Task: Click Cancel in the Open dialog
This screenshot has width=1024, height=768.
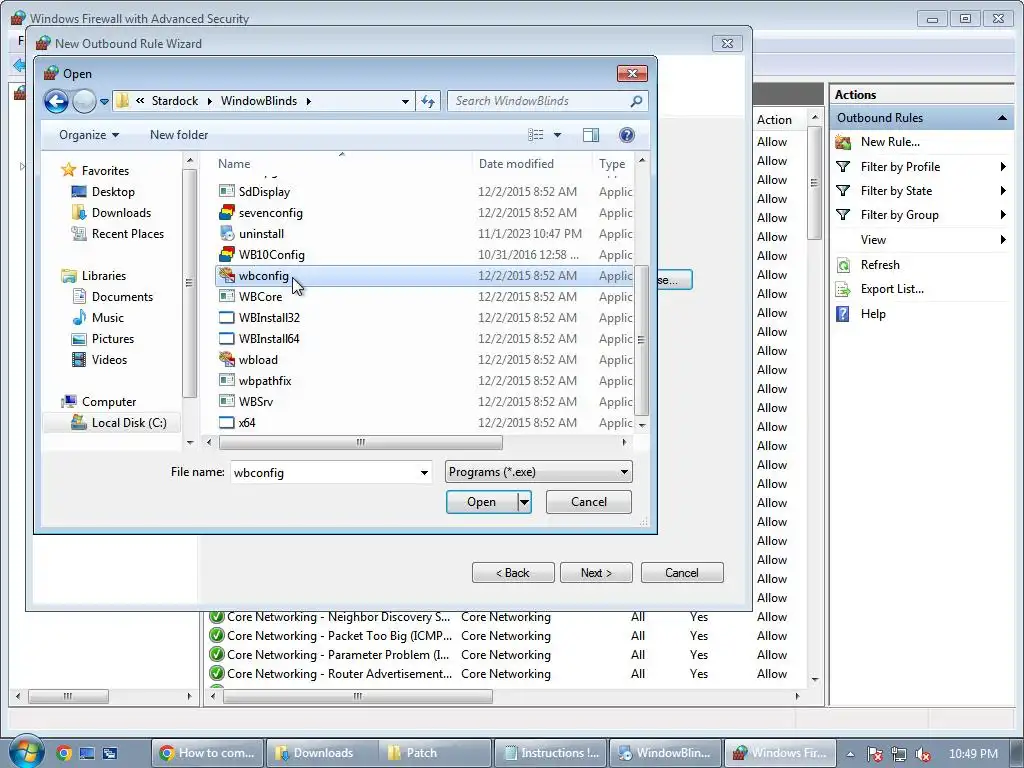Action: 588,502
